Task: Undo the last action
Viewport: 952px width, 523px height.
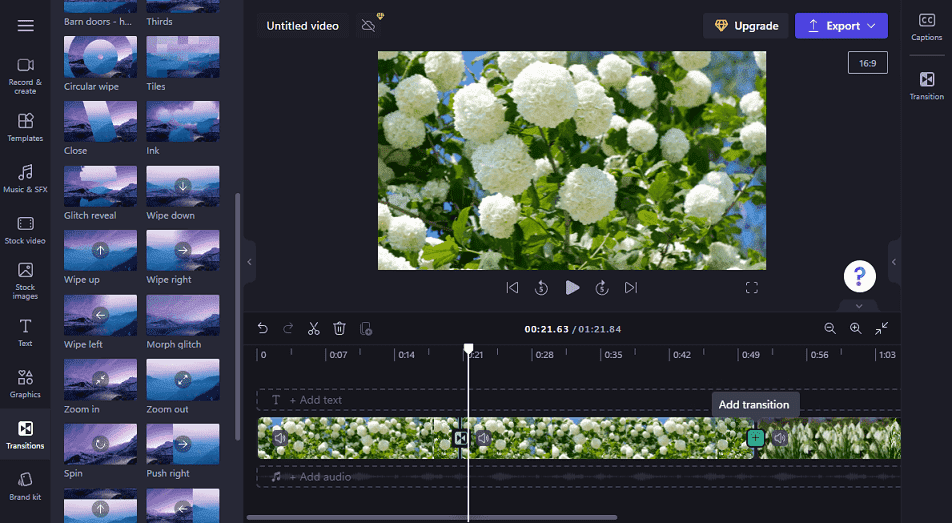Action: click(x=262, y=329)
